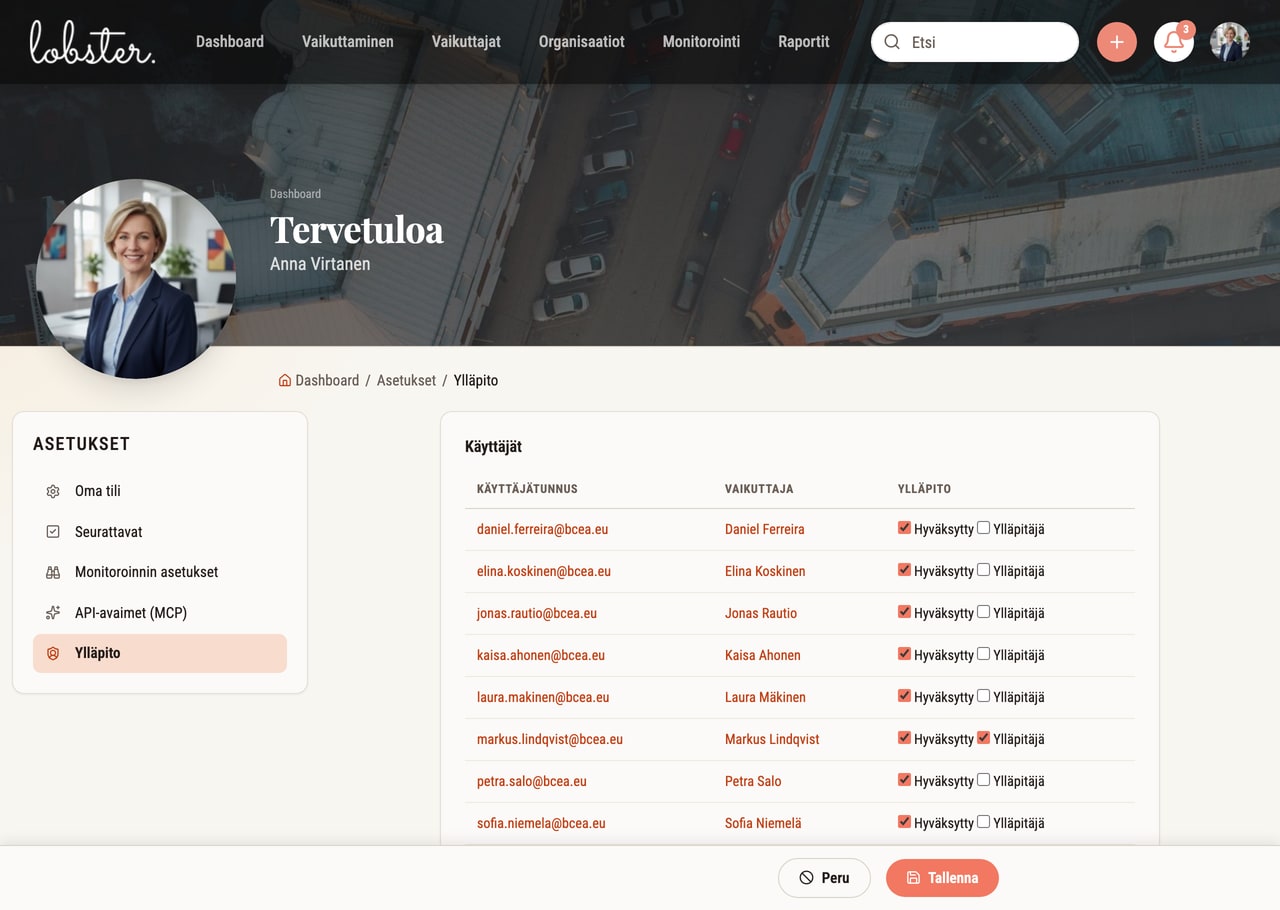The height and width of the screenshot is (910, 1280).
Task: Open Petra Salo influencer link
Action: [753, 781]
